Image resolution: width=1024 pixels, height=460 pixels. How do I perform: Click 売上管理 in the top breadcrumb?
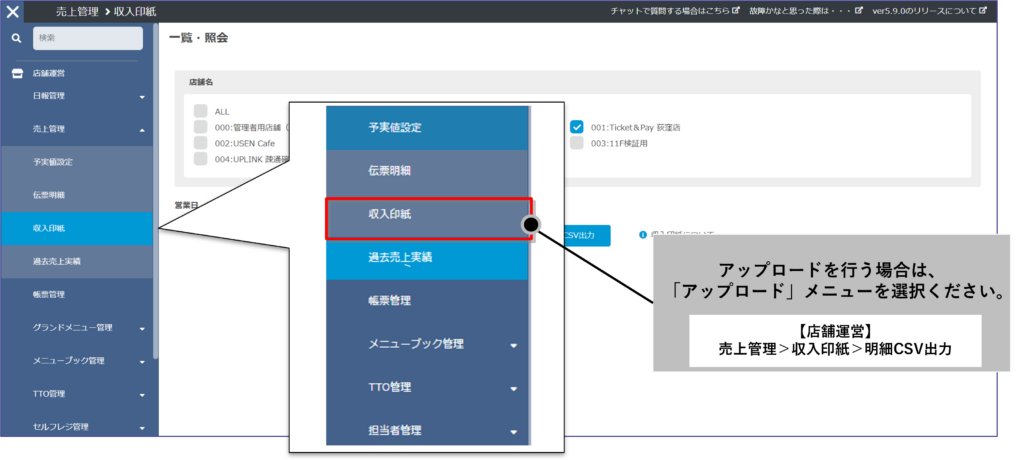tap(77, 12)
